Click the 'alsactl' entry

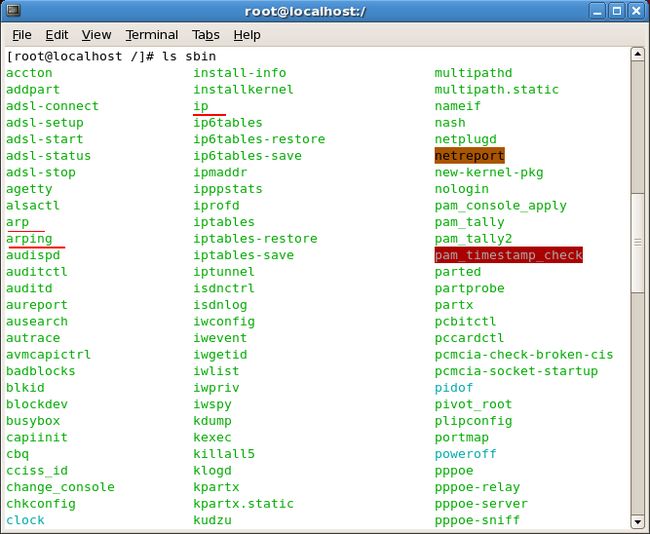pos(33,206)
